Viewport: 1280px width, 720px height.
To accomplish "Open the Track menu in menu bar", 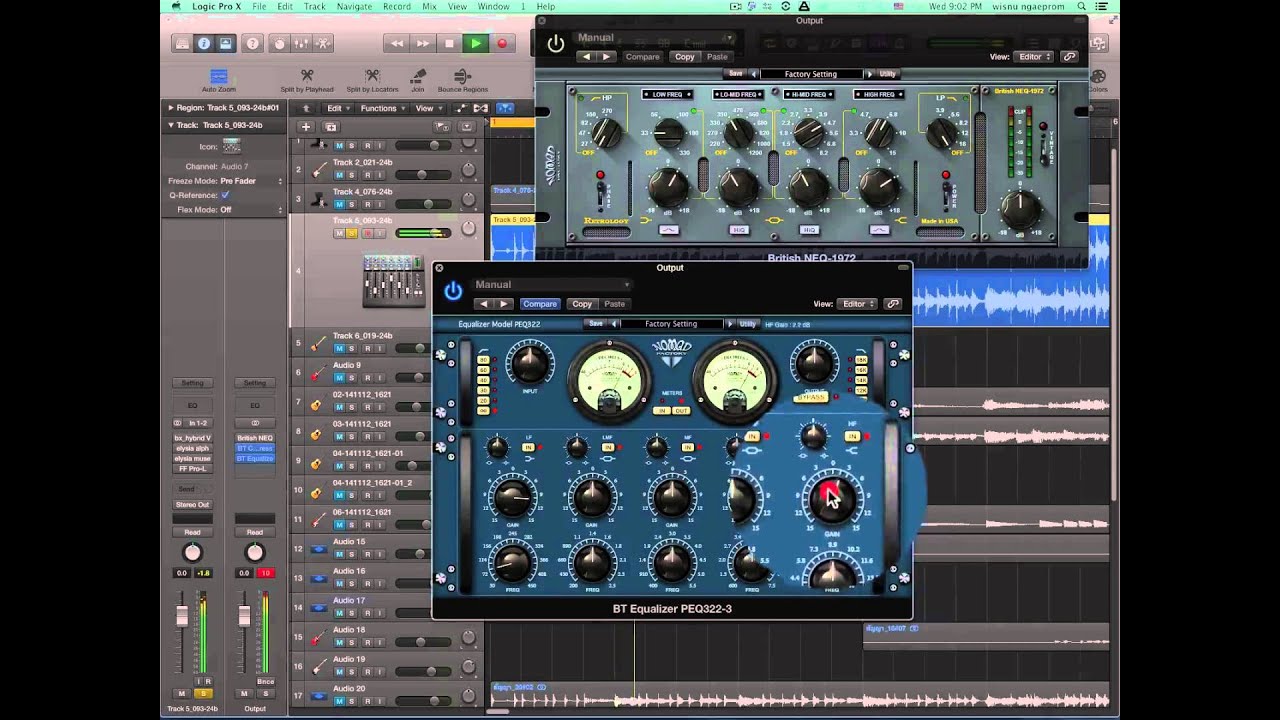I will (314, 7).
